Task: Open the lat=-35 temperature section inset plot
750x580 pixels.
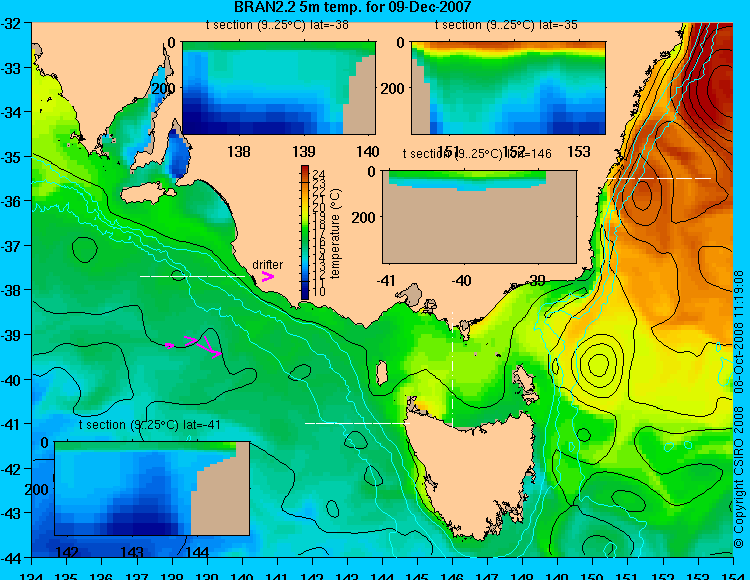Action: [x=508, y=88]
